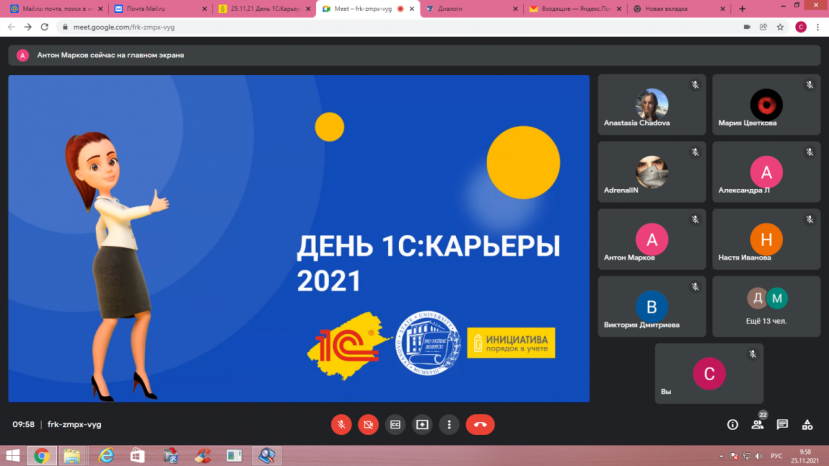Open more options three-dot menu in Meet
The width and height of the screenshot is (829, 466).
click(x=449, y=424)
